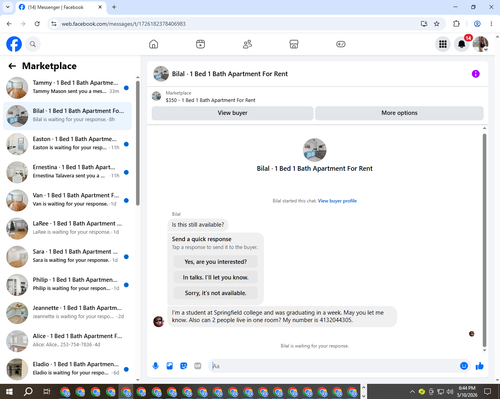Click the conversation list scrollbar
This screenshot has width=500, height=399.
(x=138, y=143)
